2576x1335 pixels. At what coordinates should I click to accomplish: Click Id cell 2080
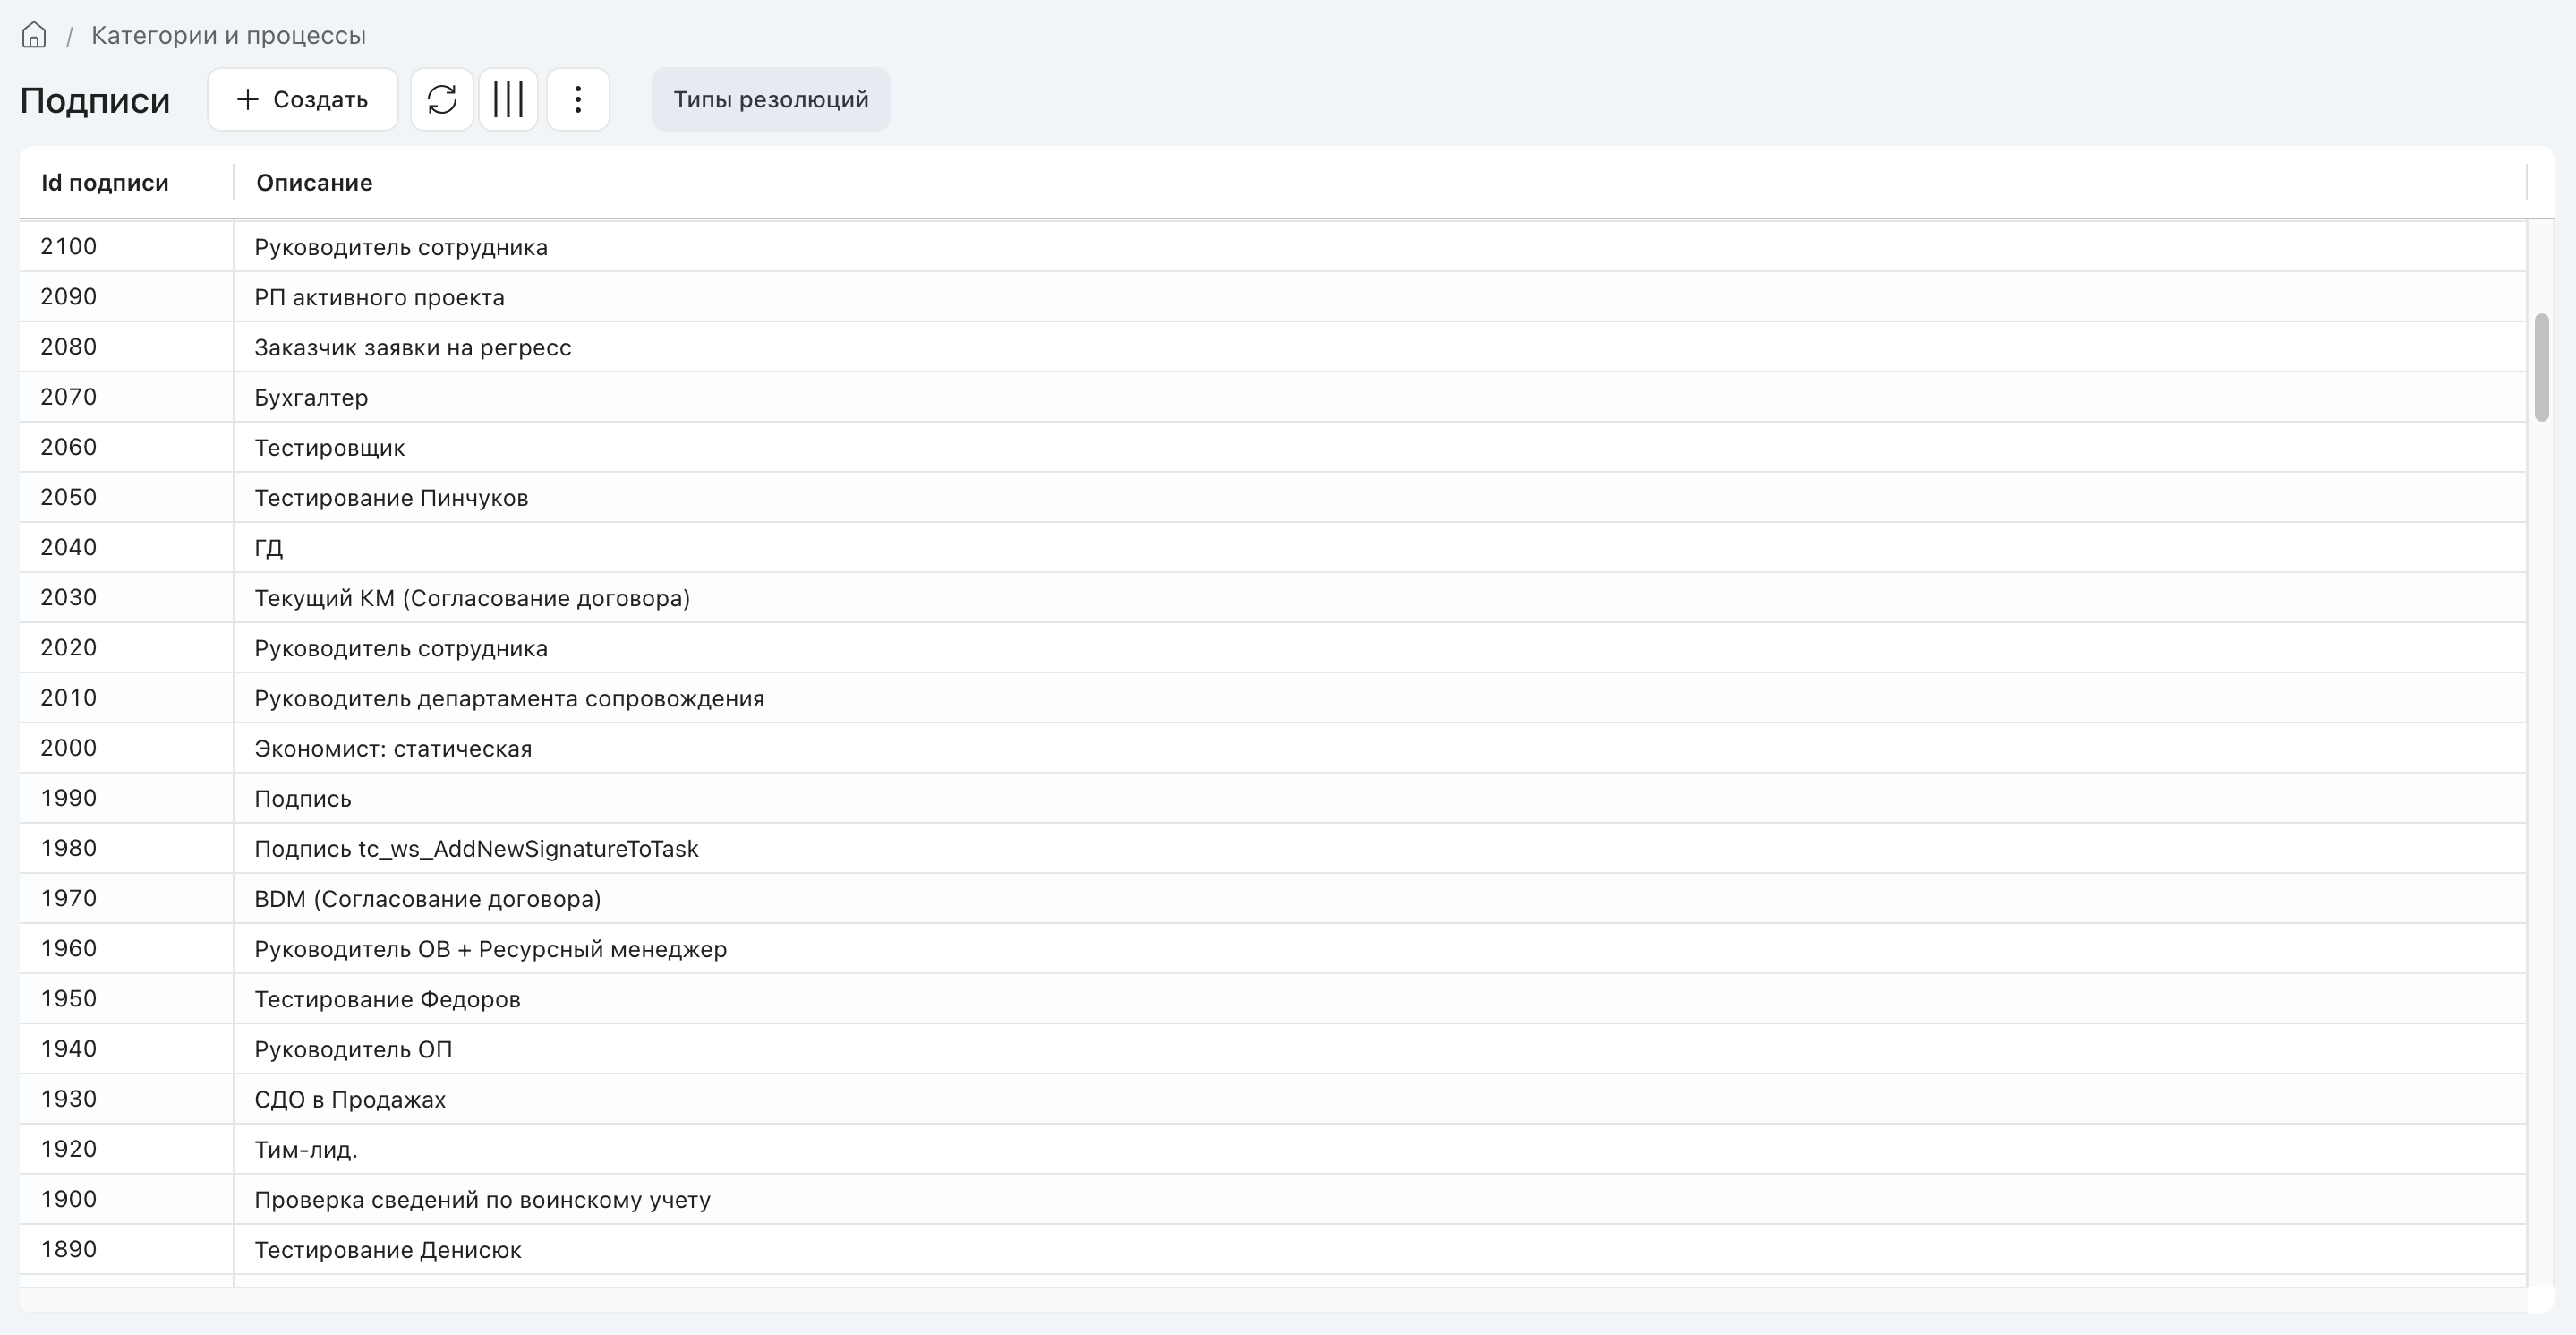tap(126, 347)
